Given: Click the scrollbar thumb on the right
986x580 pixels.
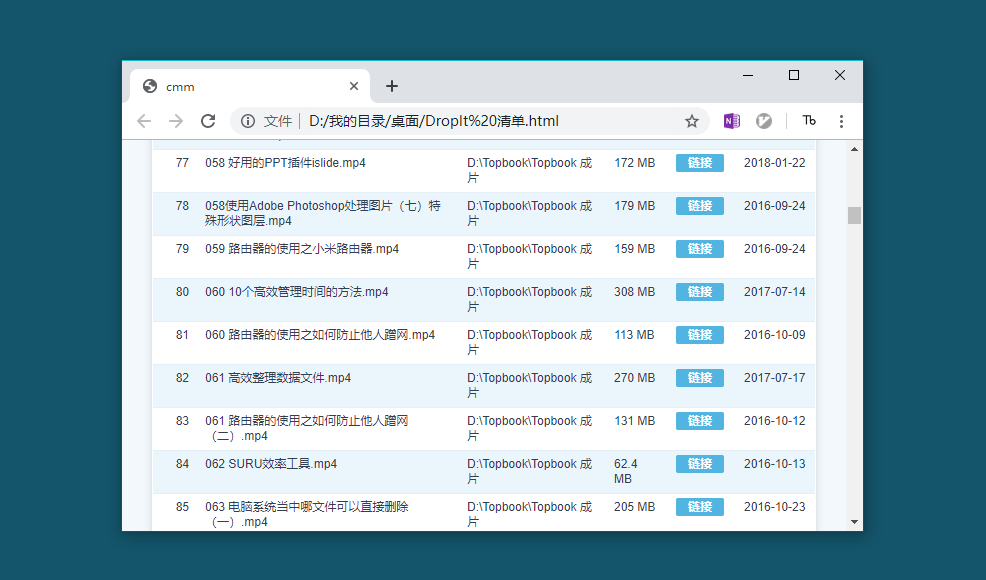Looking at the screenshot, I should pyautogui.click(x=854, y=214).
